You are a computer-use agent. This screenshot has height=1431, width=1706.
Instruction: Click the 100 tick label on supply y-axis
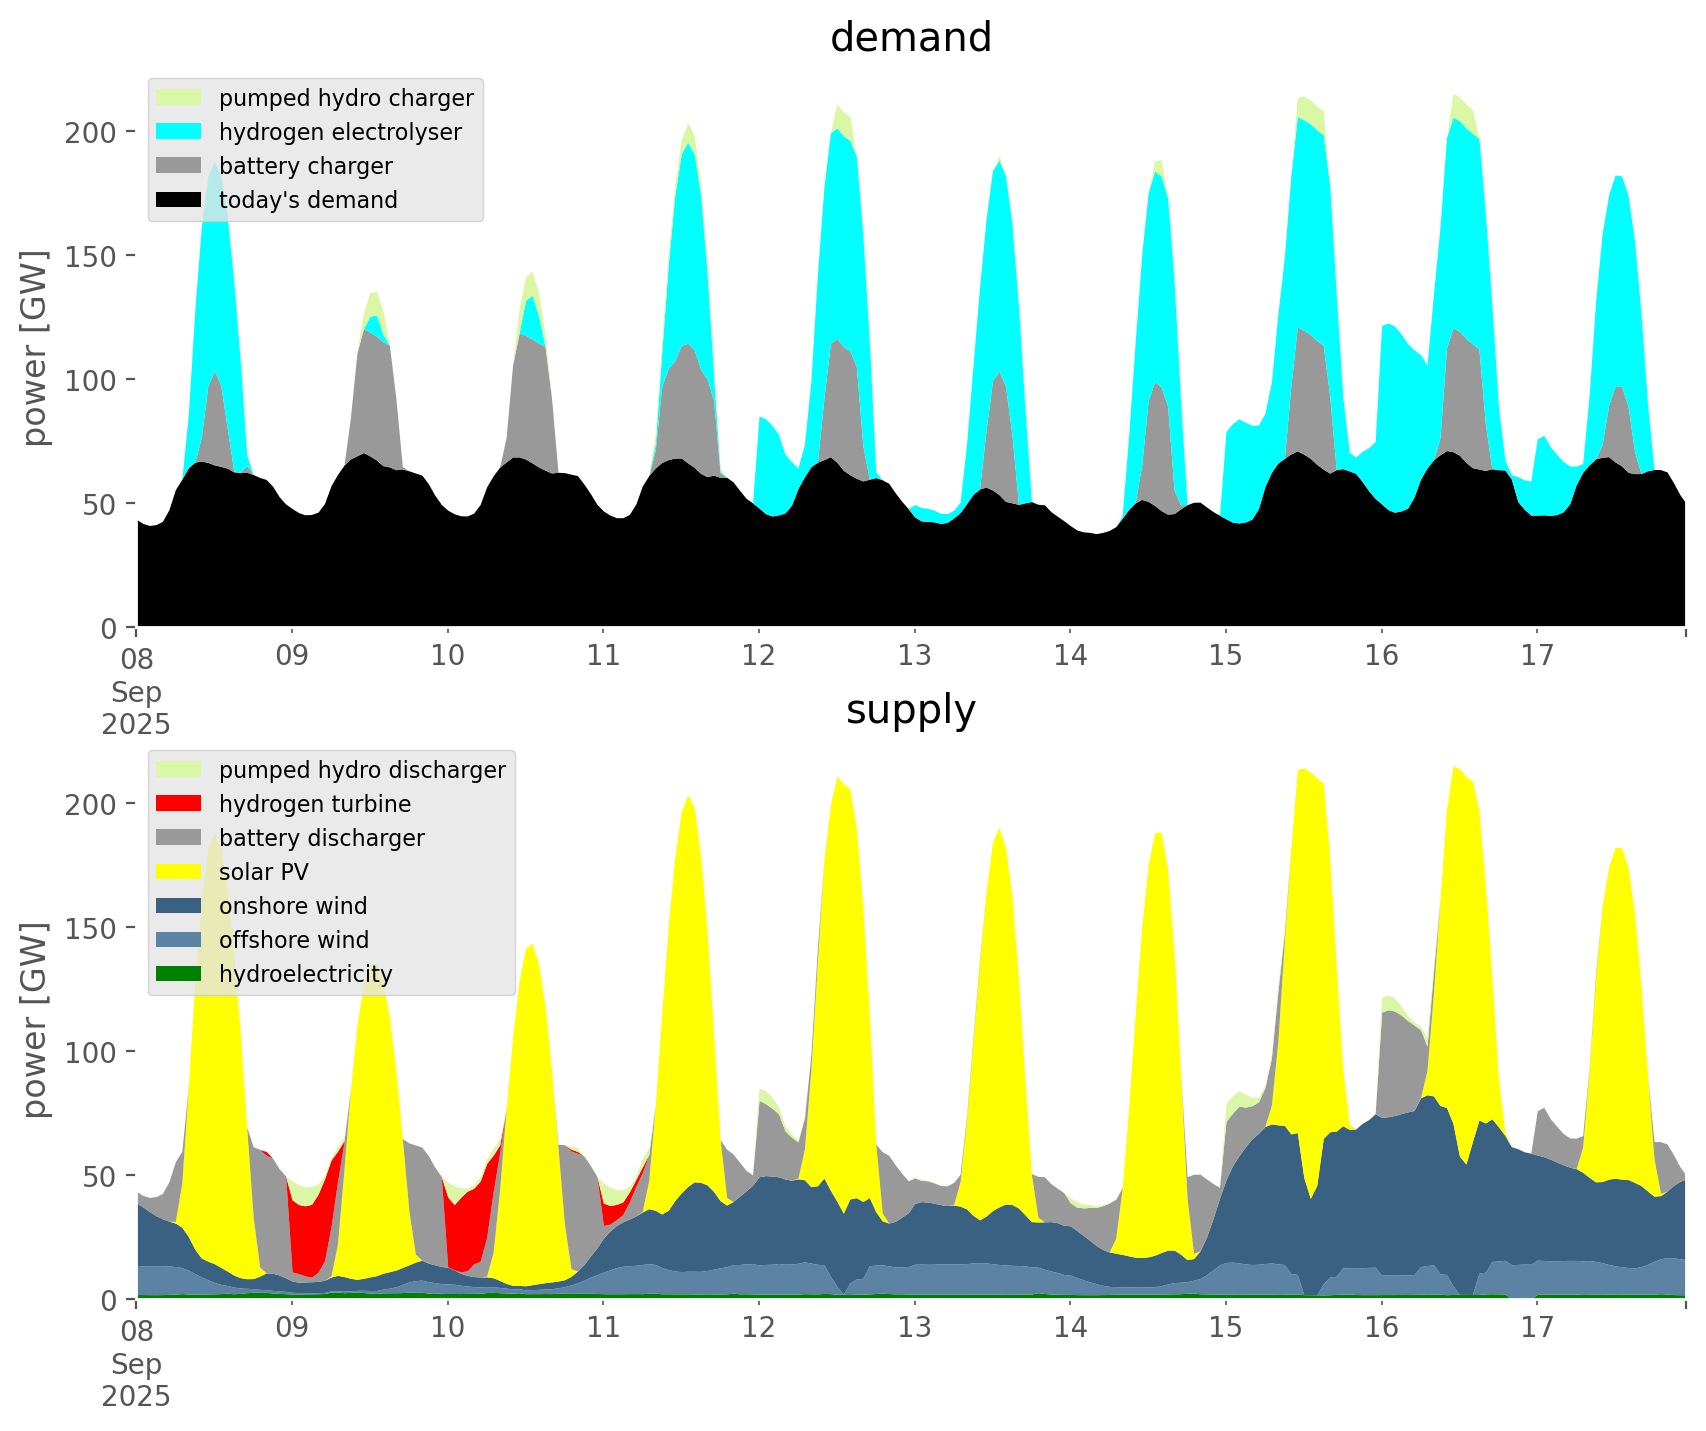pos(91,1052)
